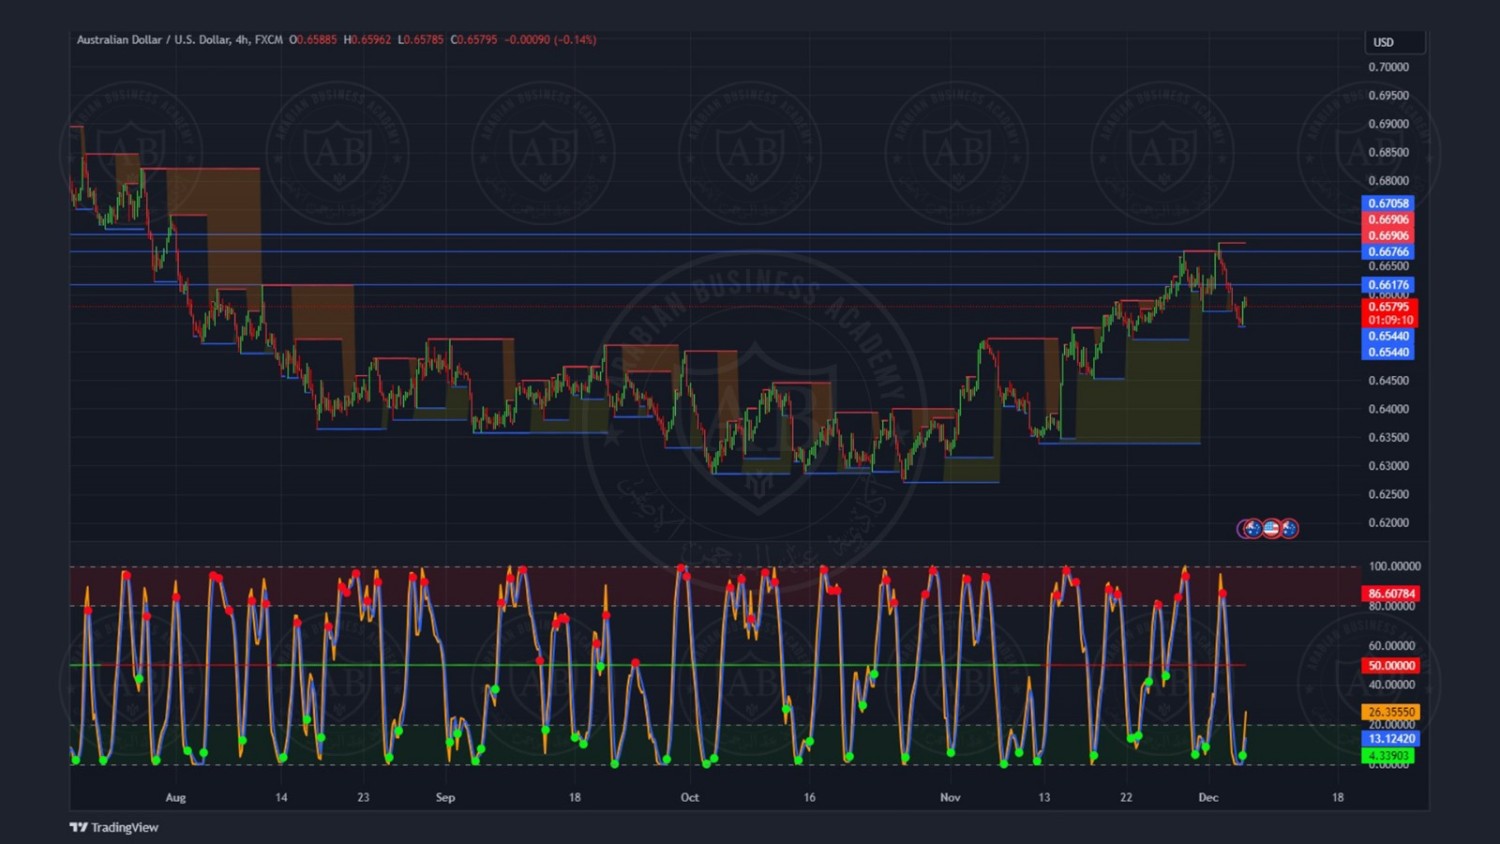This screenshot has width=1500, height=844.
Task: Click the 0.64000 price axis tick
Action: (x=1388, y=409)
